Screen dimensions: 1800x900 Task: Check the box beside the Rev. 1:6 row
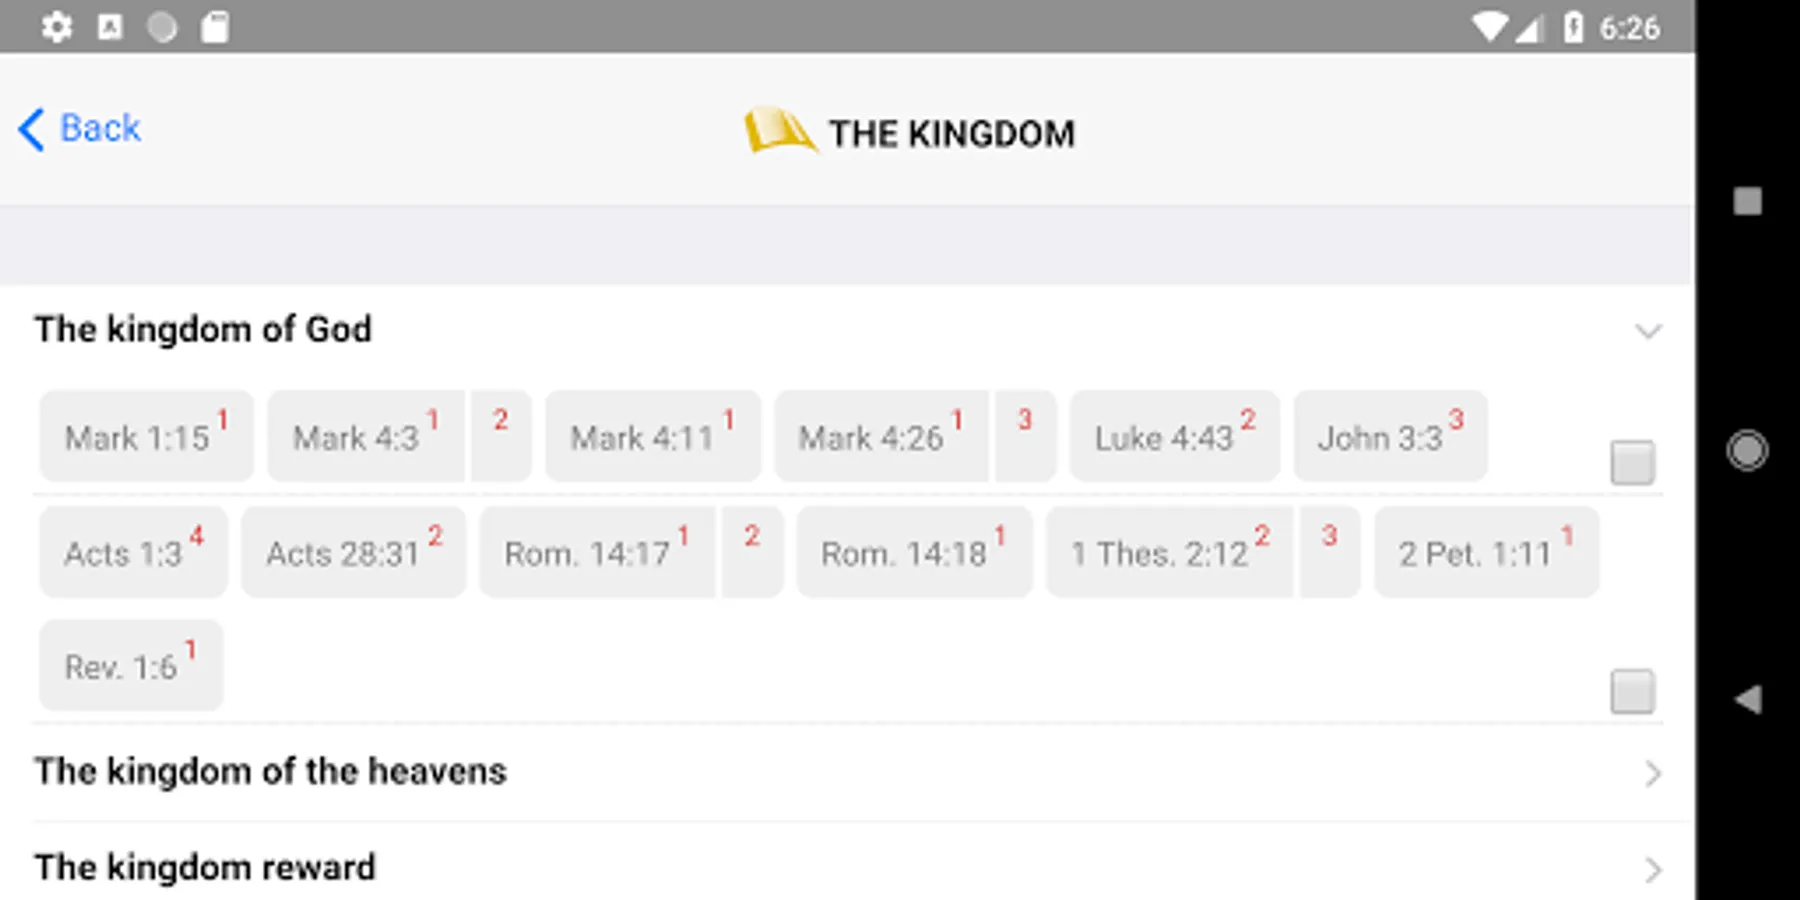pos(1632,691)
